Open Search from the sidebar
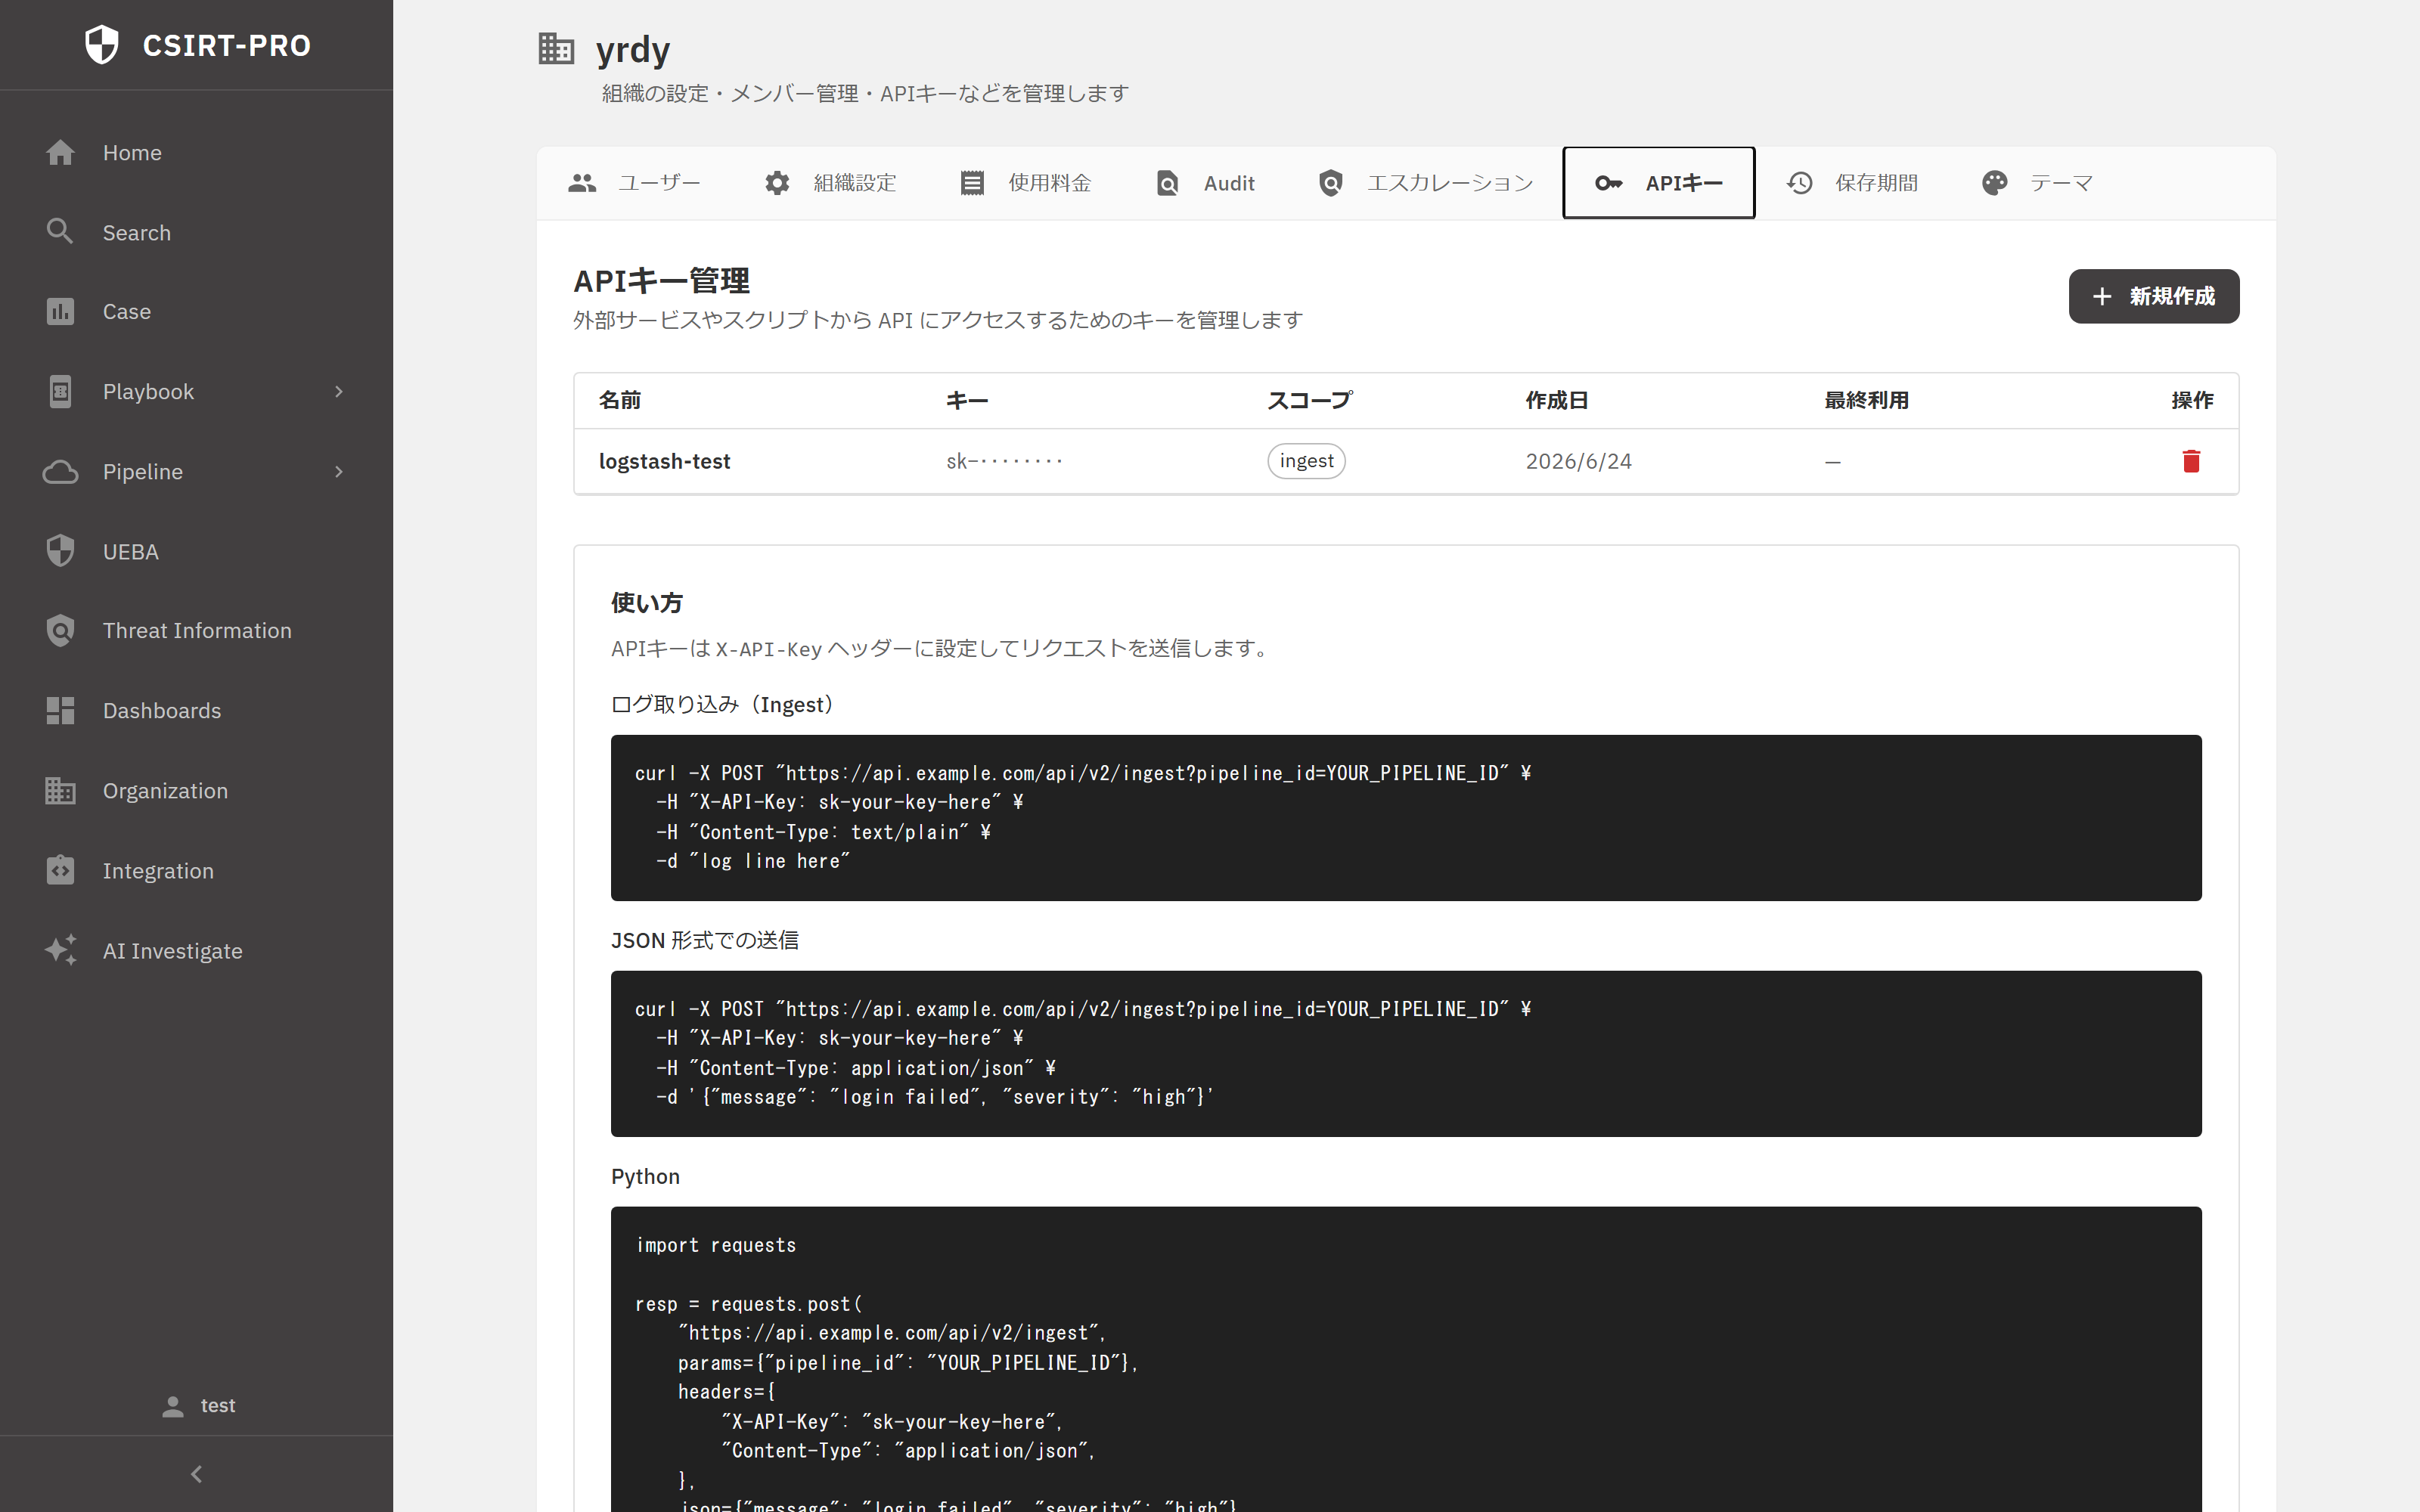The height and width of the screenshot is (1512, 2420). [x=196, y=232]
